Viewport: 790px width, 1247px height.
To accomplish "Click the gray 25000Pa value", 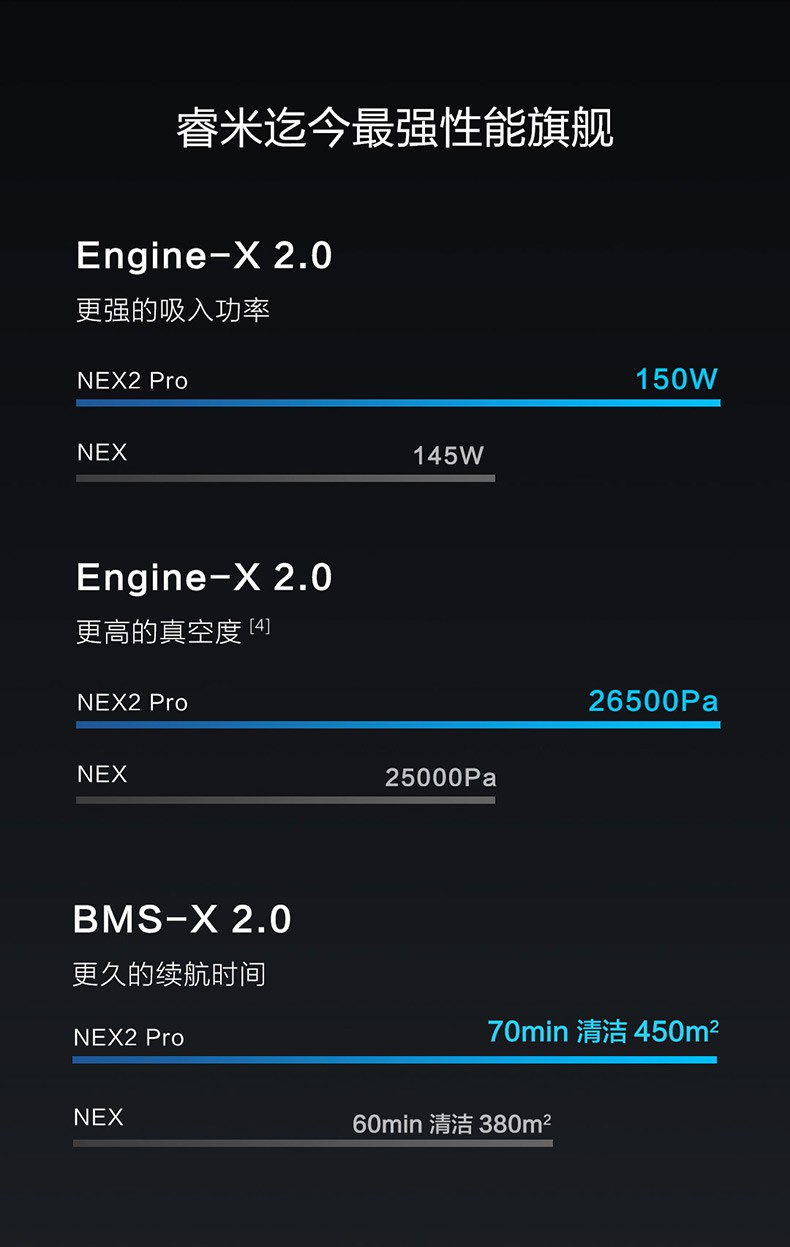I will tap(441, 778).
